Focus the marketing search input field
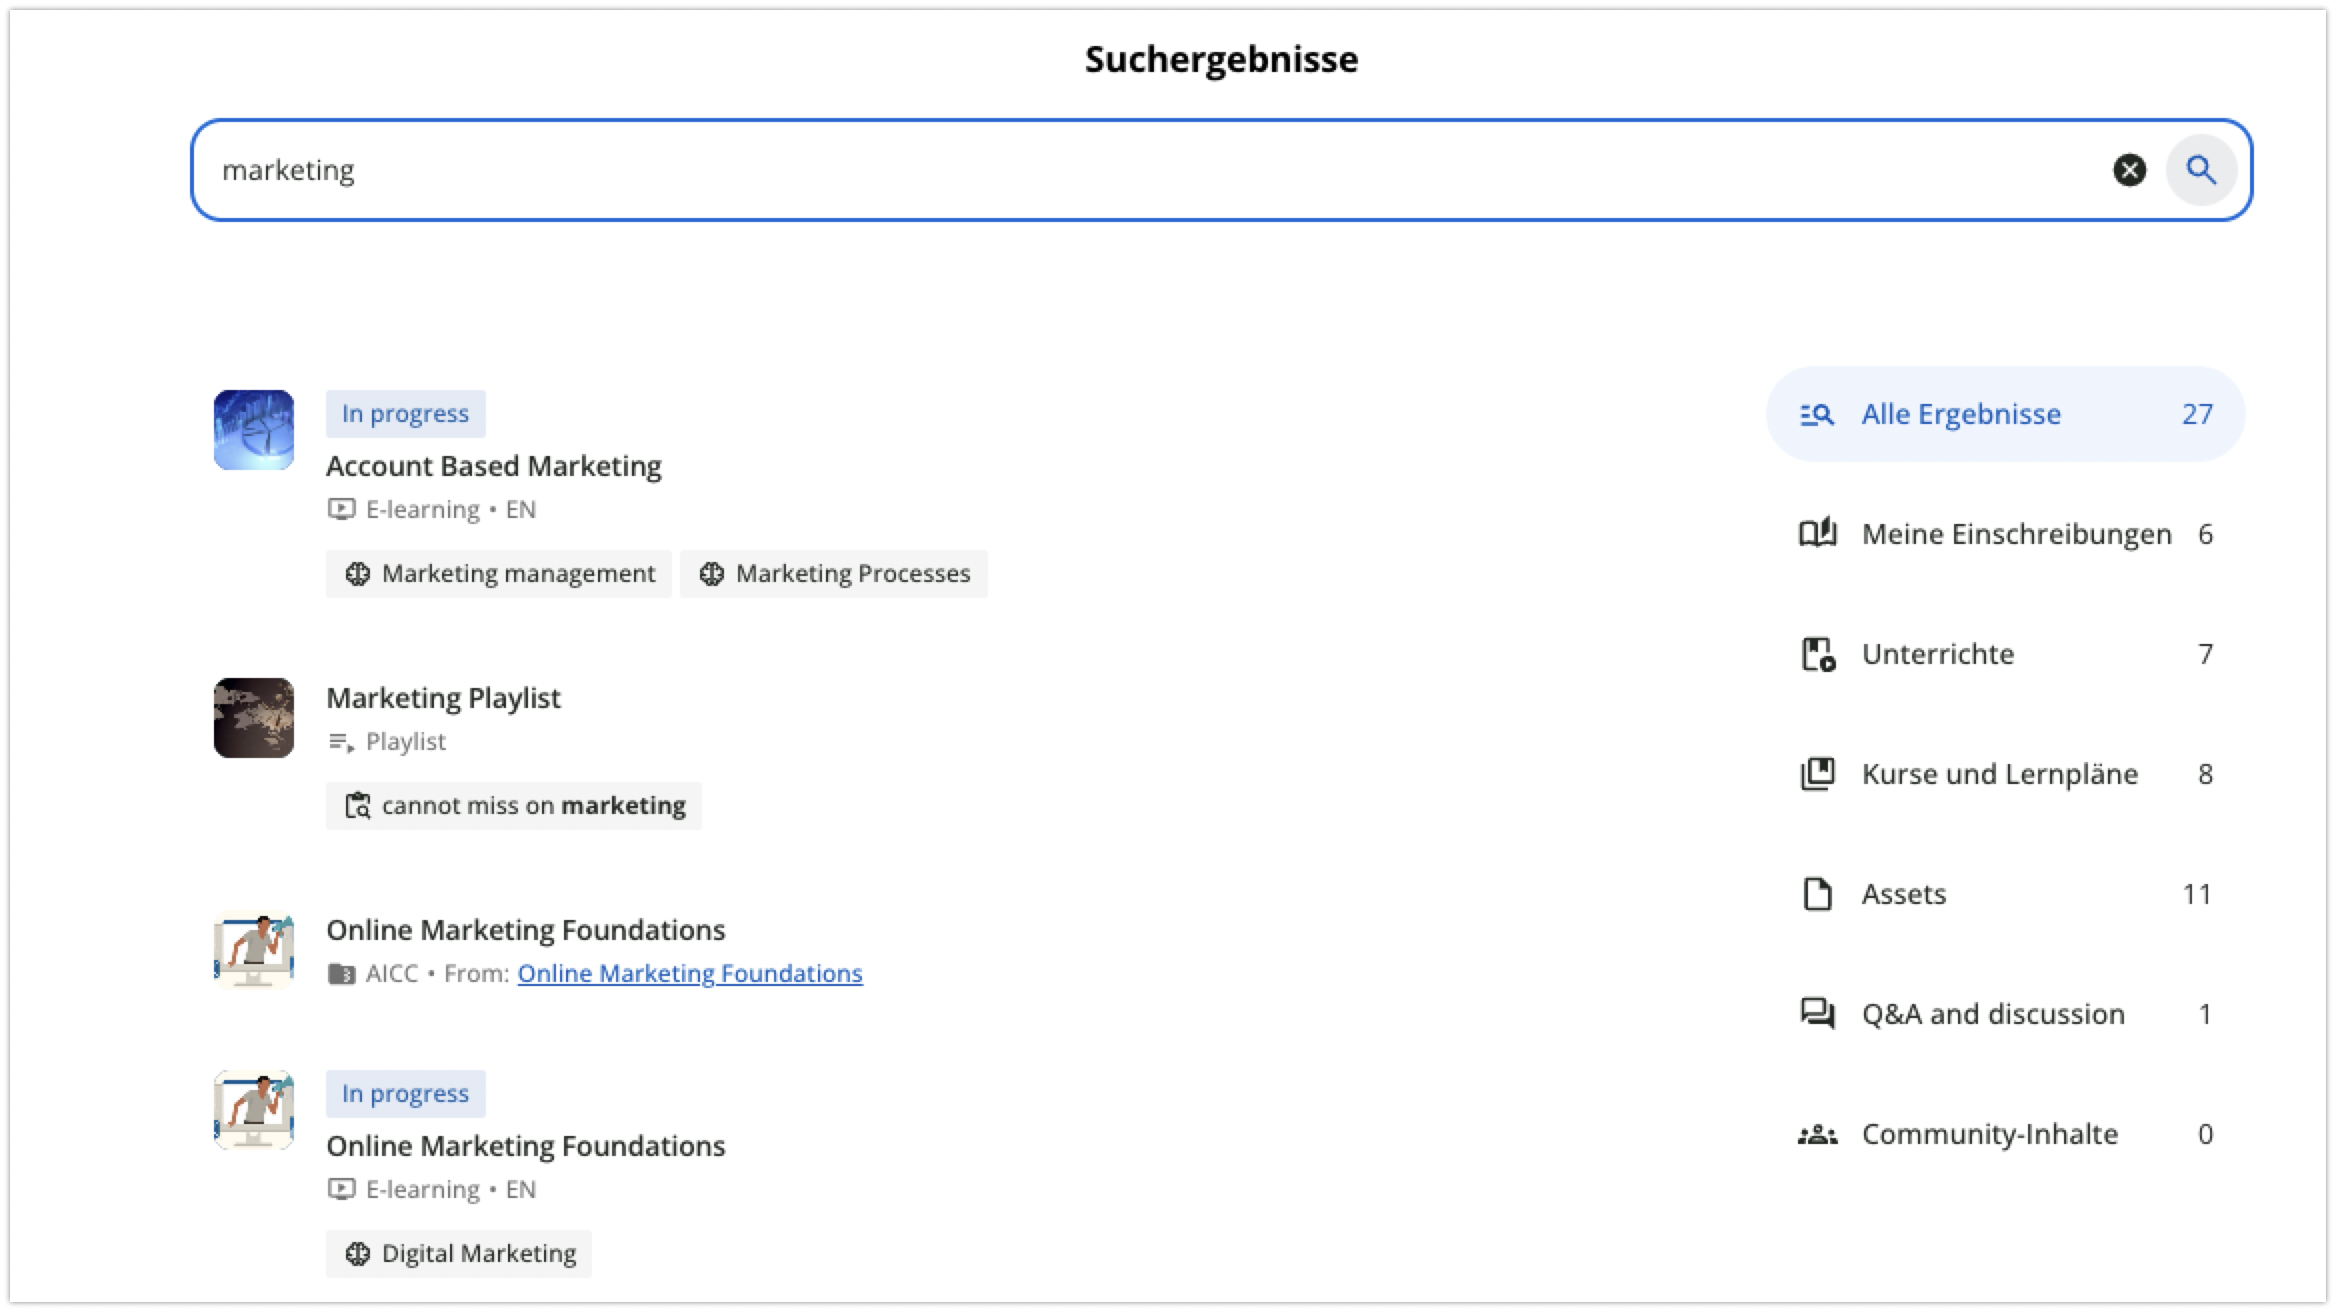2336x1312 pixels. click(x=1150, y=170)
